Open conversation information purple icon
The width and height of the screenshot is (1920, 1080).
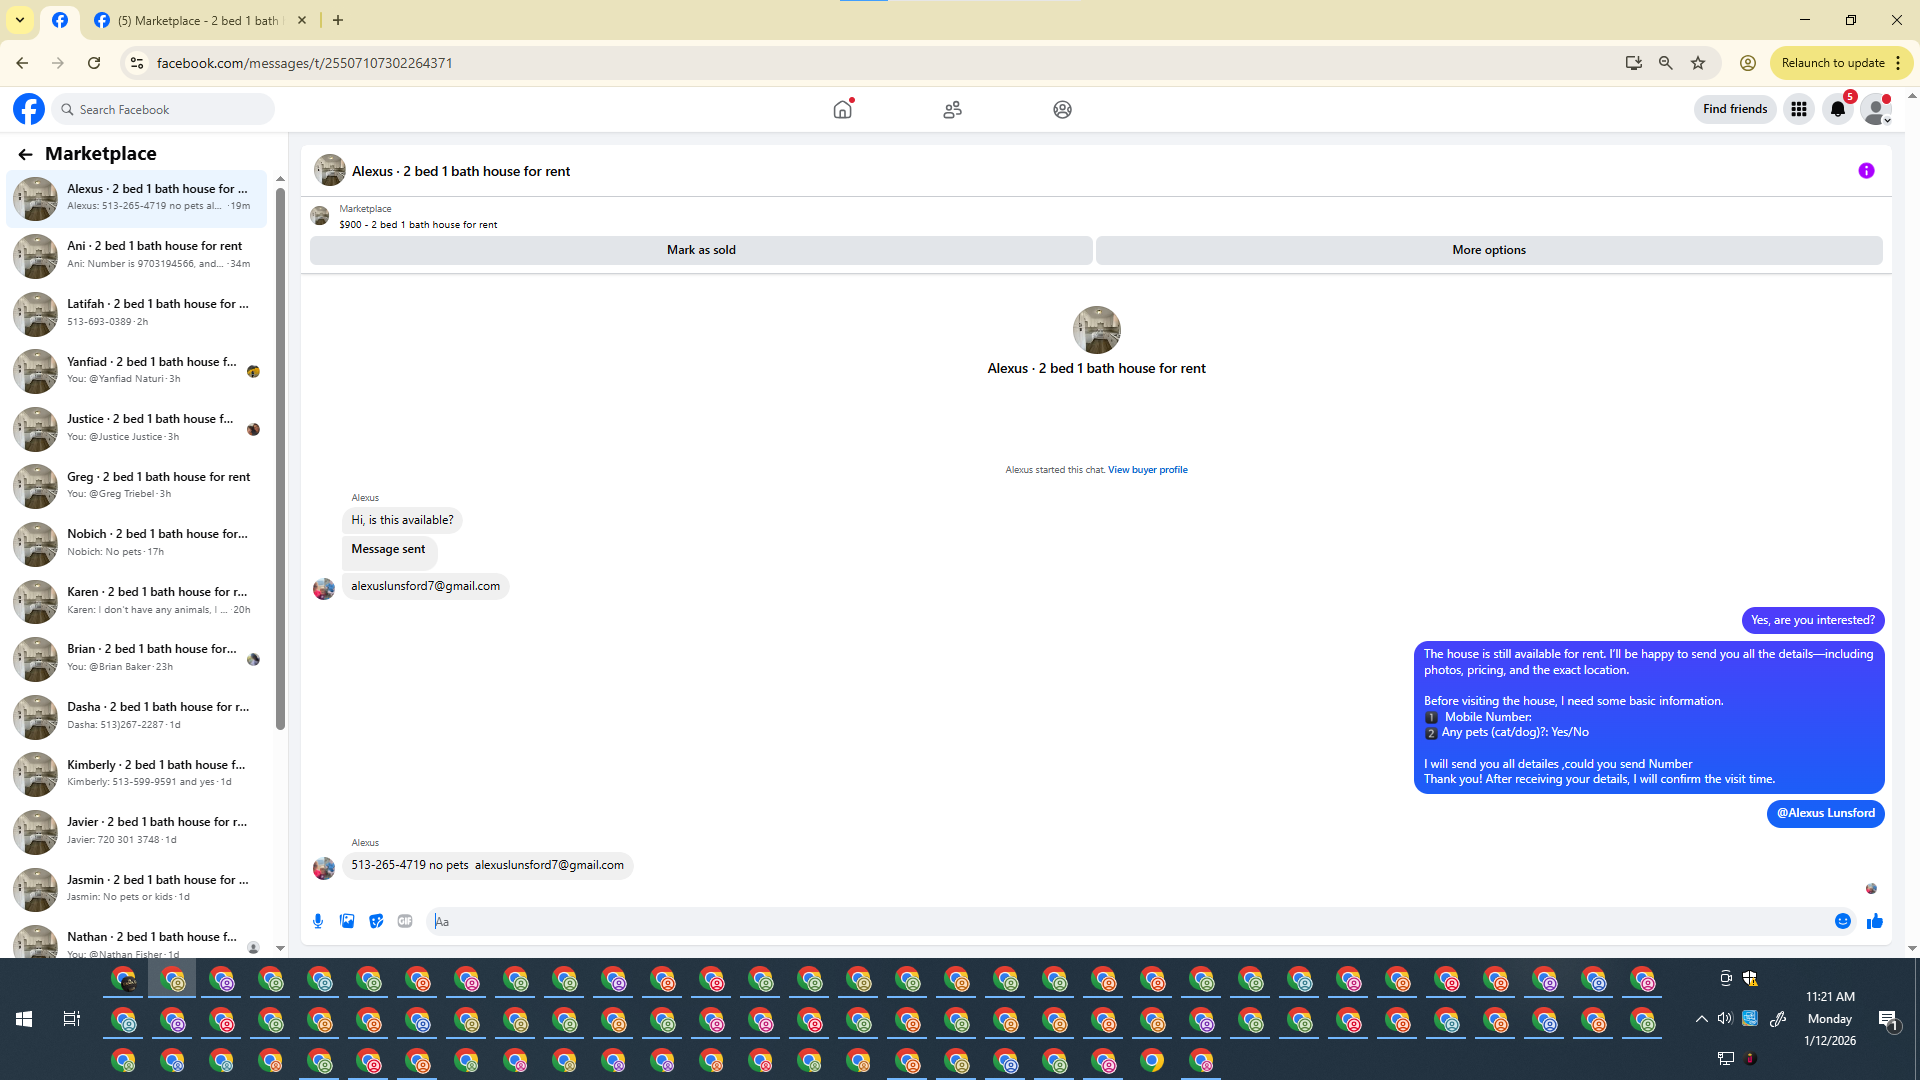(x=1866, y=171)
